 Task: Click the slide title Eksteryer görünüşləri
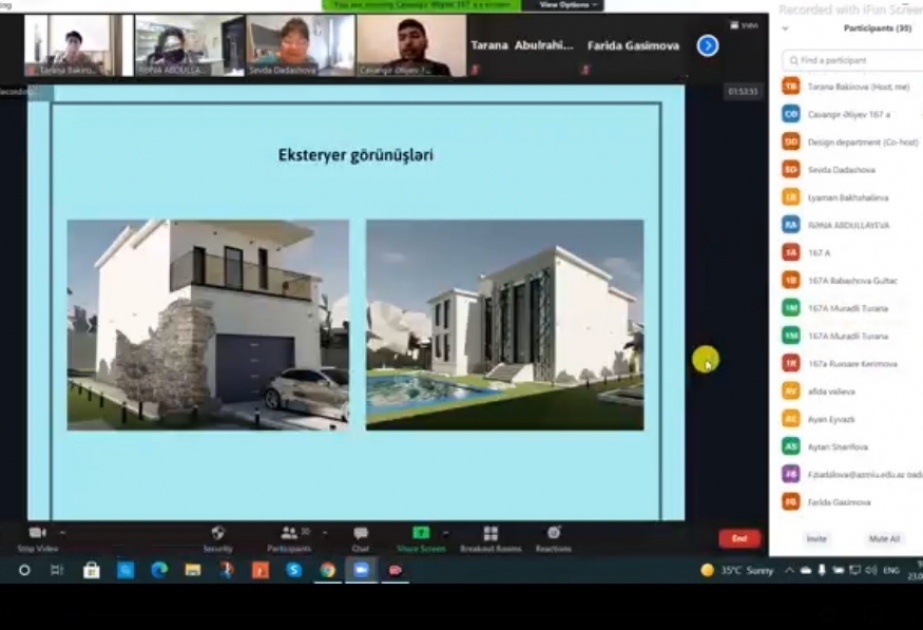click(x=356, y=155)
